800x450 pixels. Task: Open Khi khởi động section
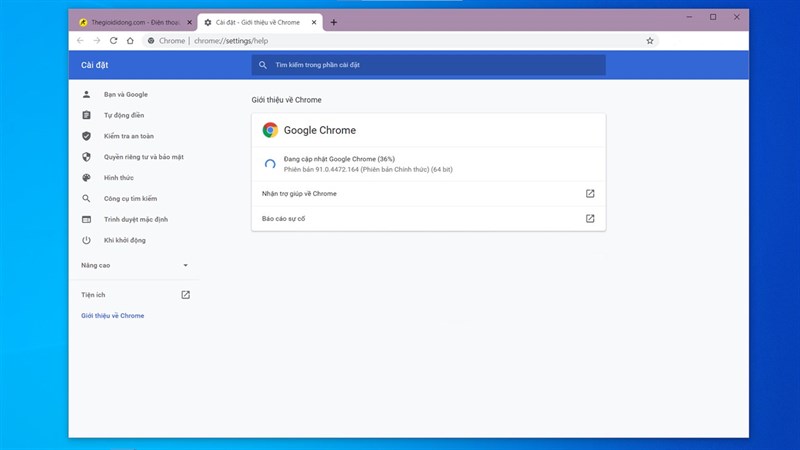pyautogui.click(x=124, y=240)
